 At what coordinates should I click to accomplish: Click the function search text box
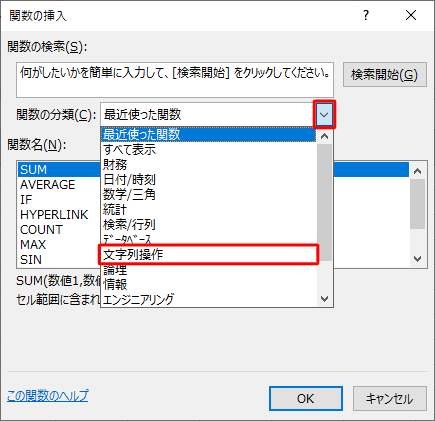click(x=175, y=80)
